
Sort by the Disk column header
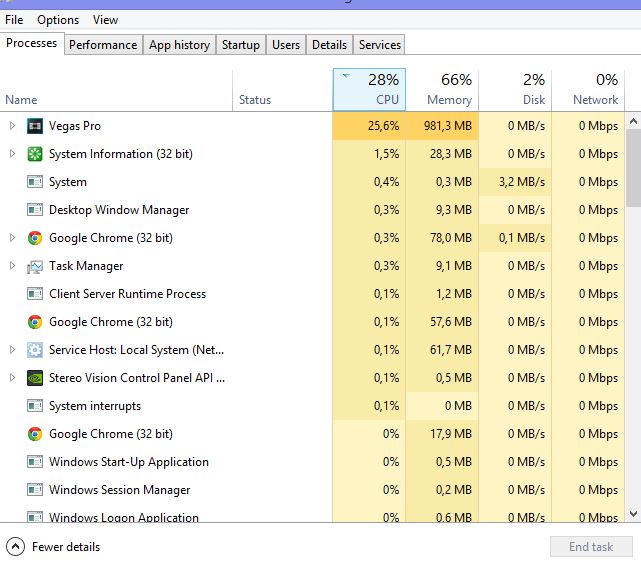[515, 90]
